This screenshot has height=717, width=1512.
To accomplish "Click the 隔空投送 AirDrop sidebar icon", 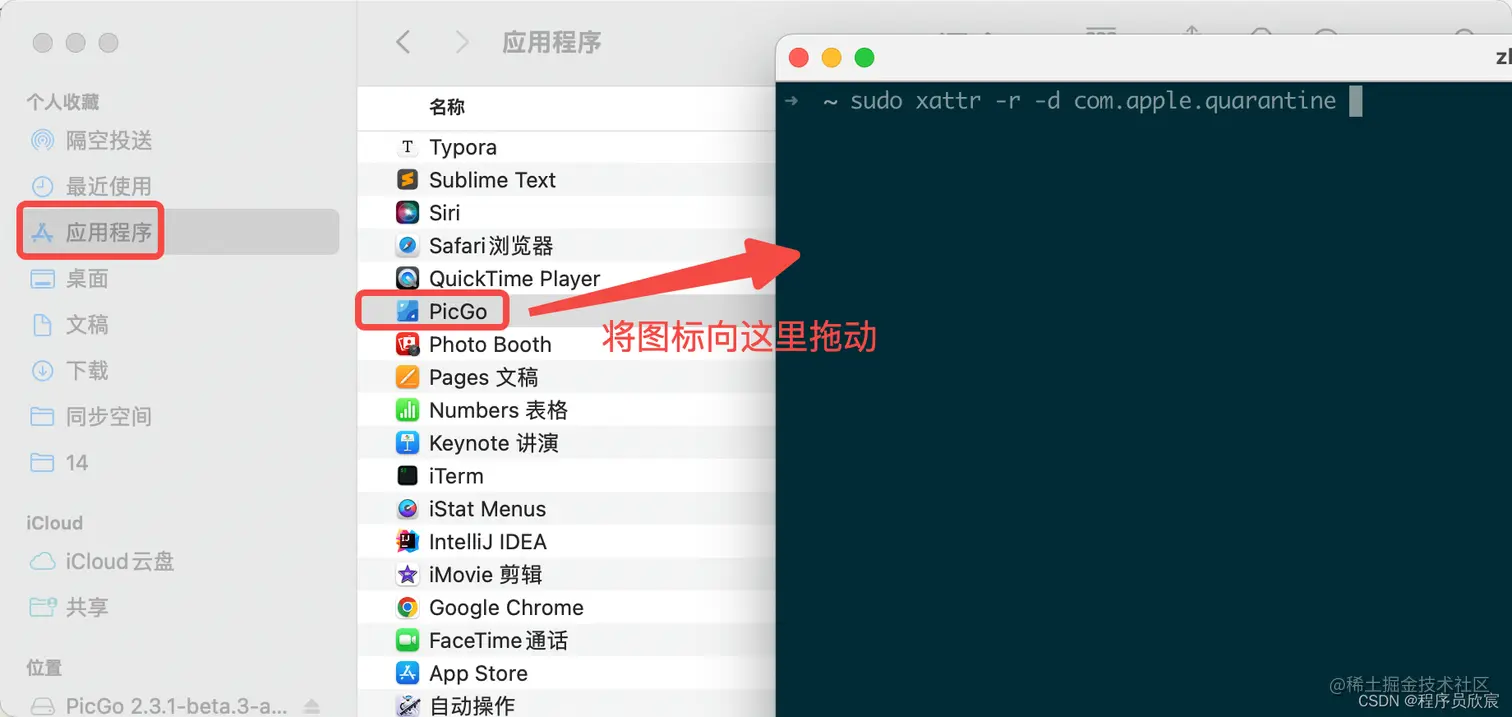I will [42, 141].
